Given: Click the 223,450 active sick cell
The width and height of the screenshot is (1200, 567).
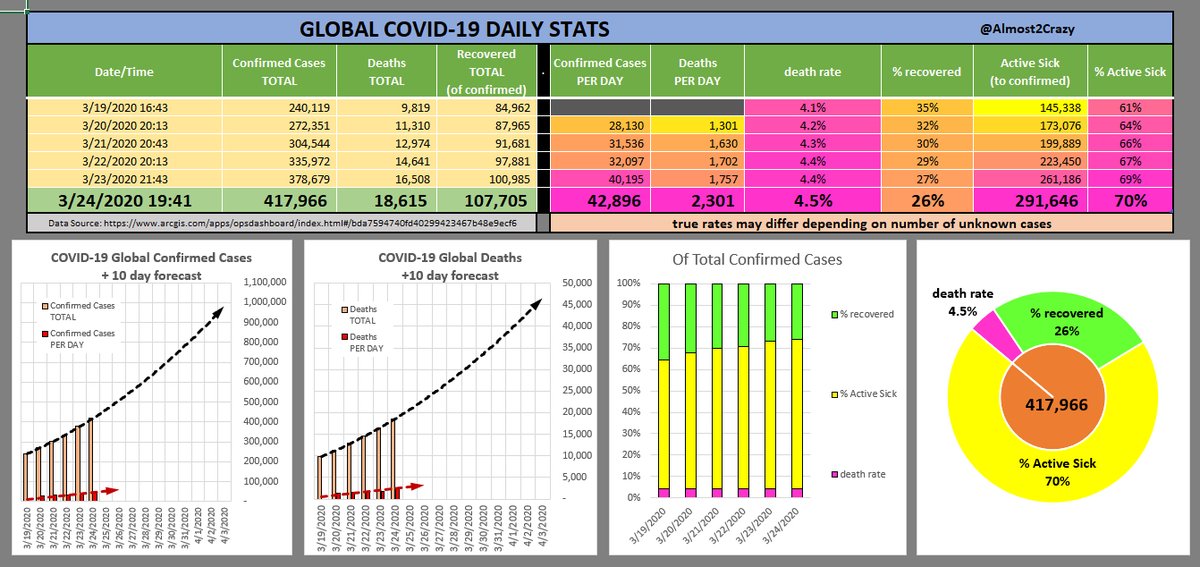Looking at the screenshot, I should tap(1032, 162).
